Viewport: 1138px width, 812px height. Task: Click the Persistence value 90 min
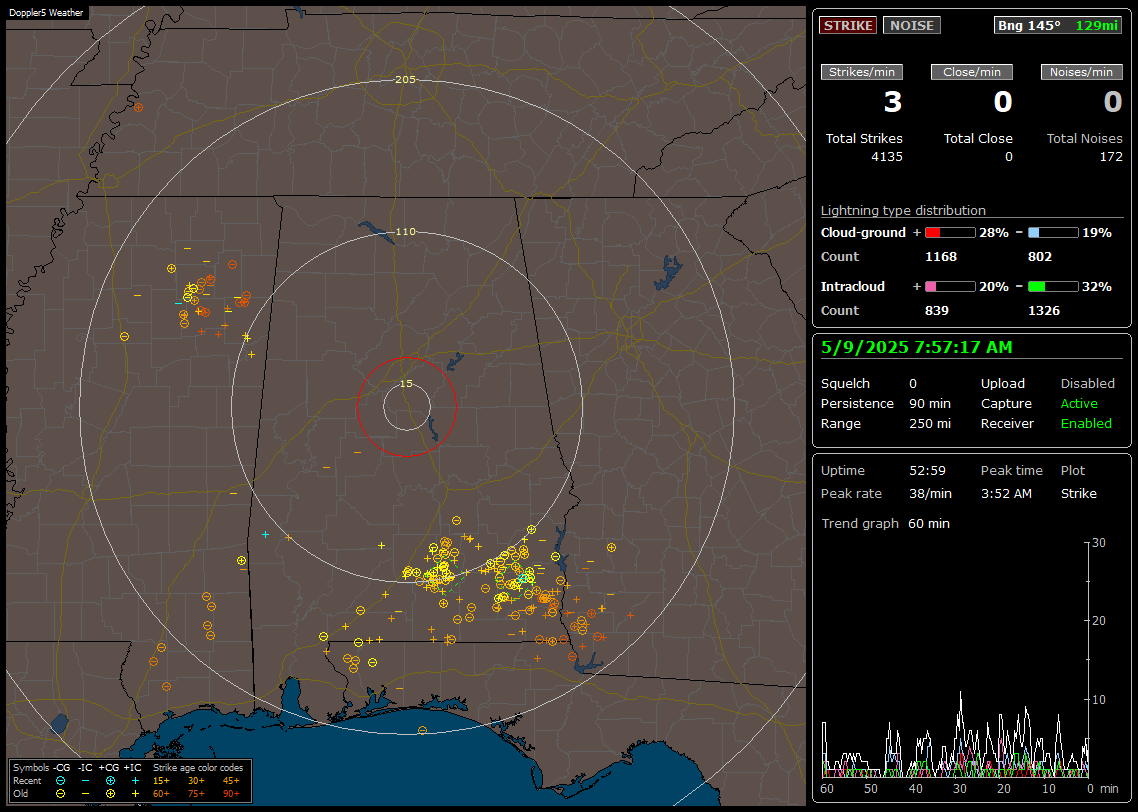[x=930, y=403]
